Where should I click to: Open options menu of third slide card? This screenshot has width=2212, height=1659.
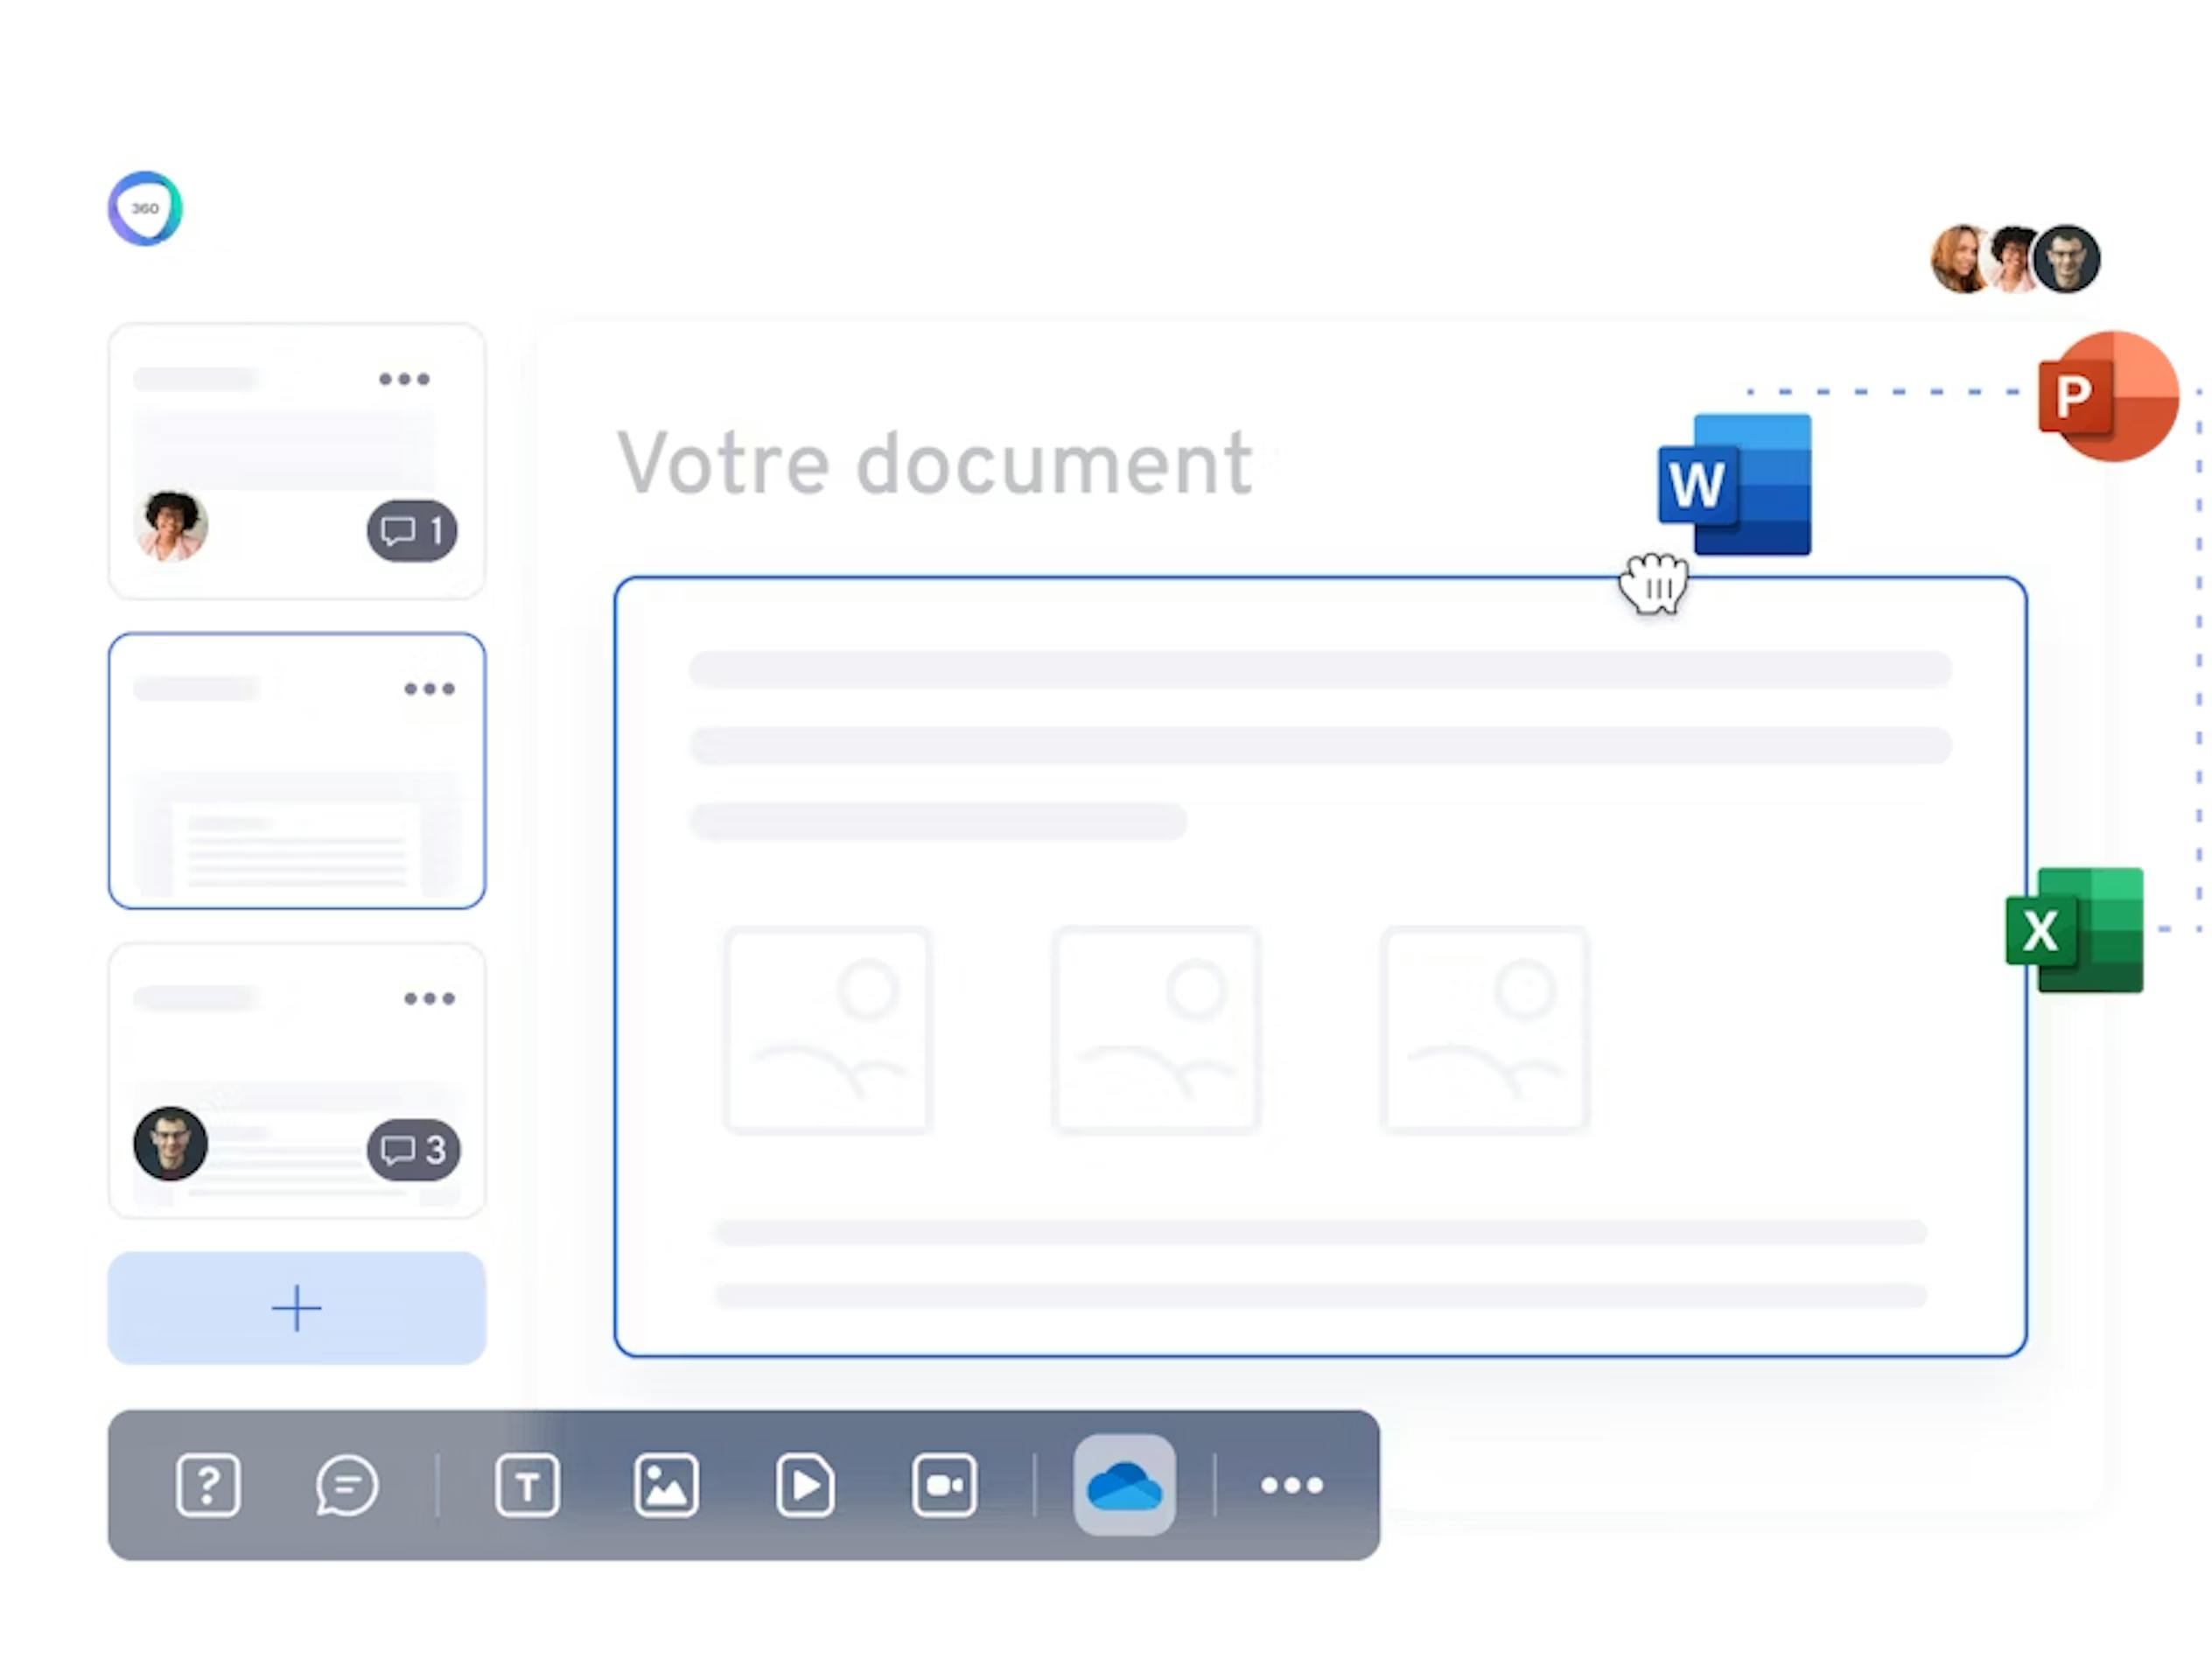point(429,999)
